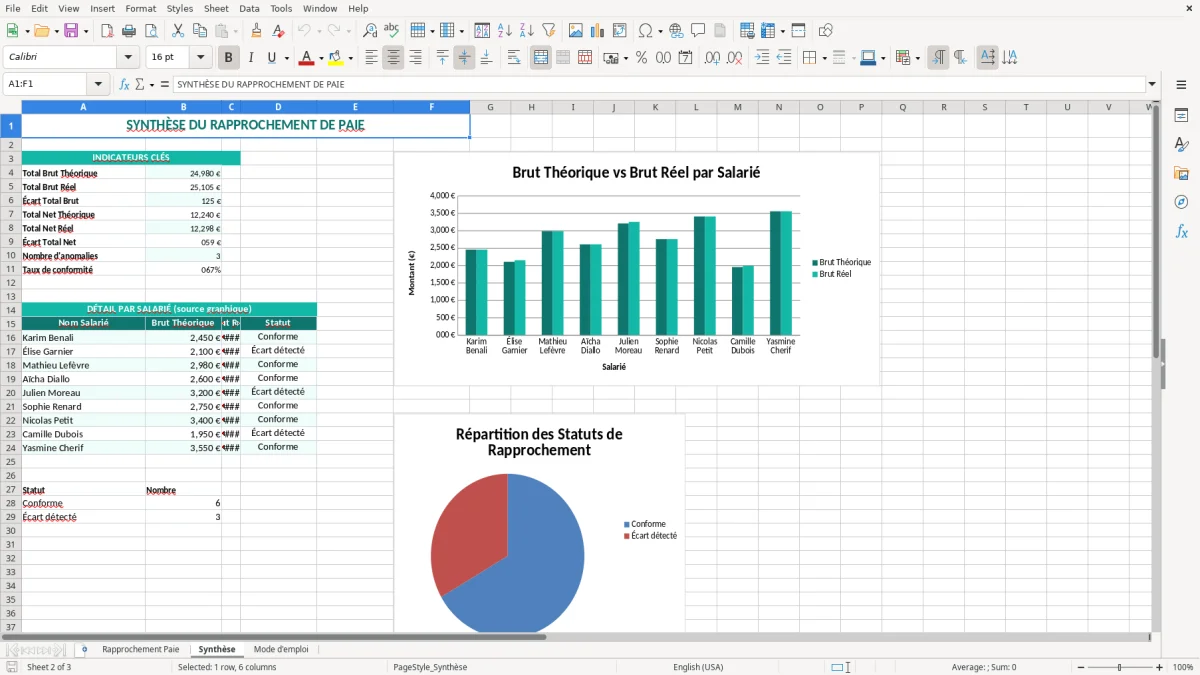The height and width of the screenshot is (675, 1200).
Task: Toggle Align Left
Action: click(371, 58)
